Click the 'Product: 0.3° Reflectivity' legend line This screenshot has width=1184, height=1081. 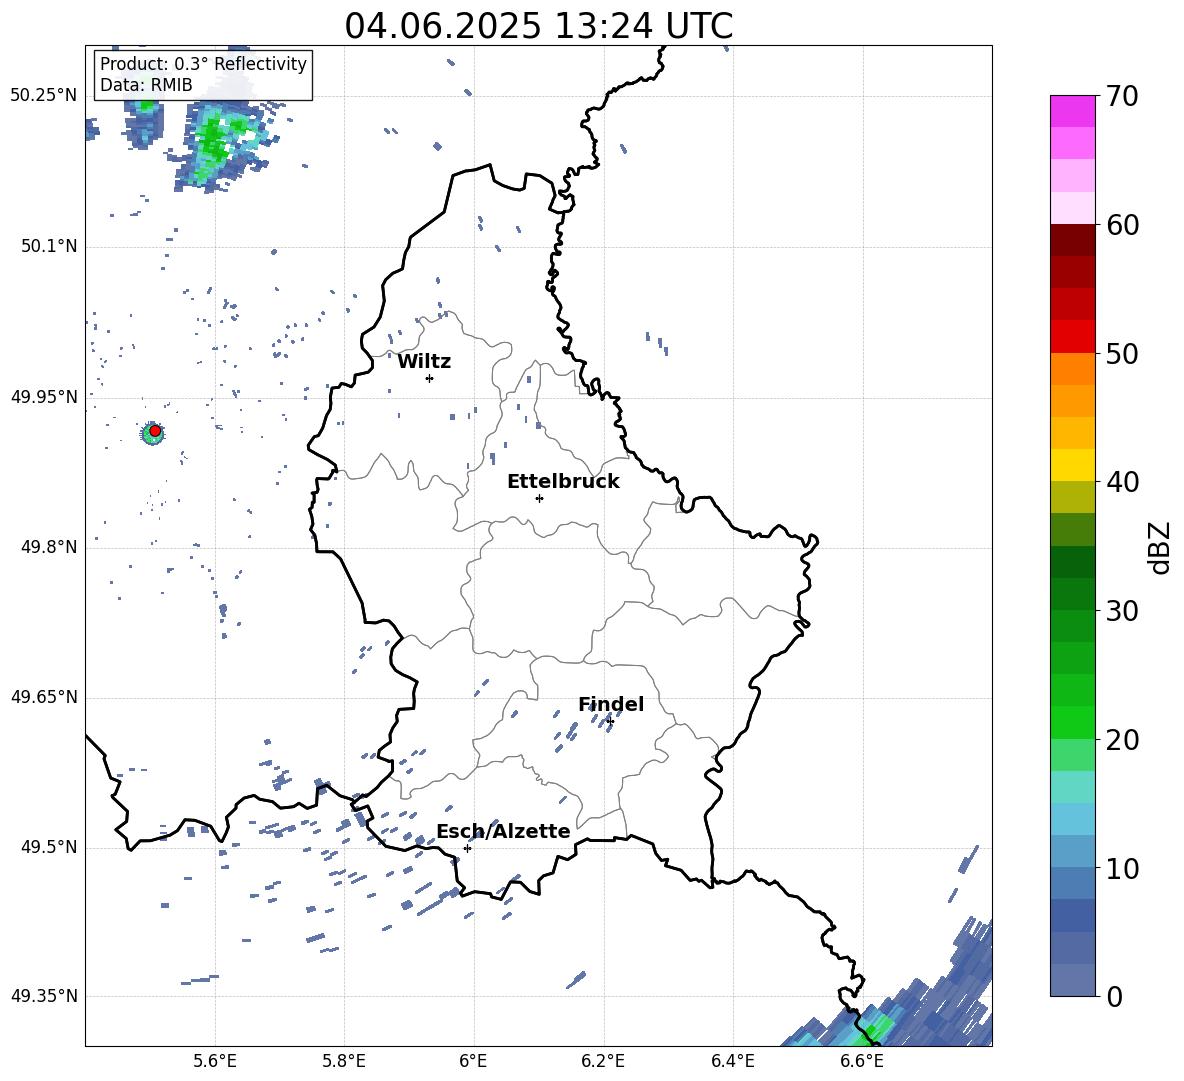(x=203, y=63)
